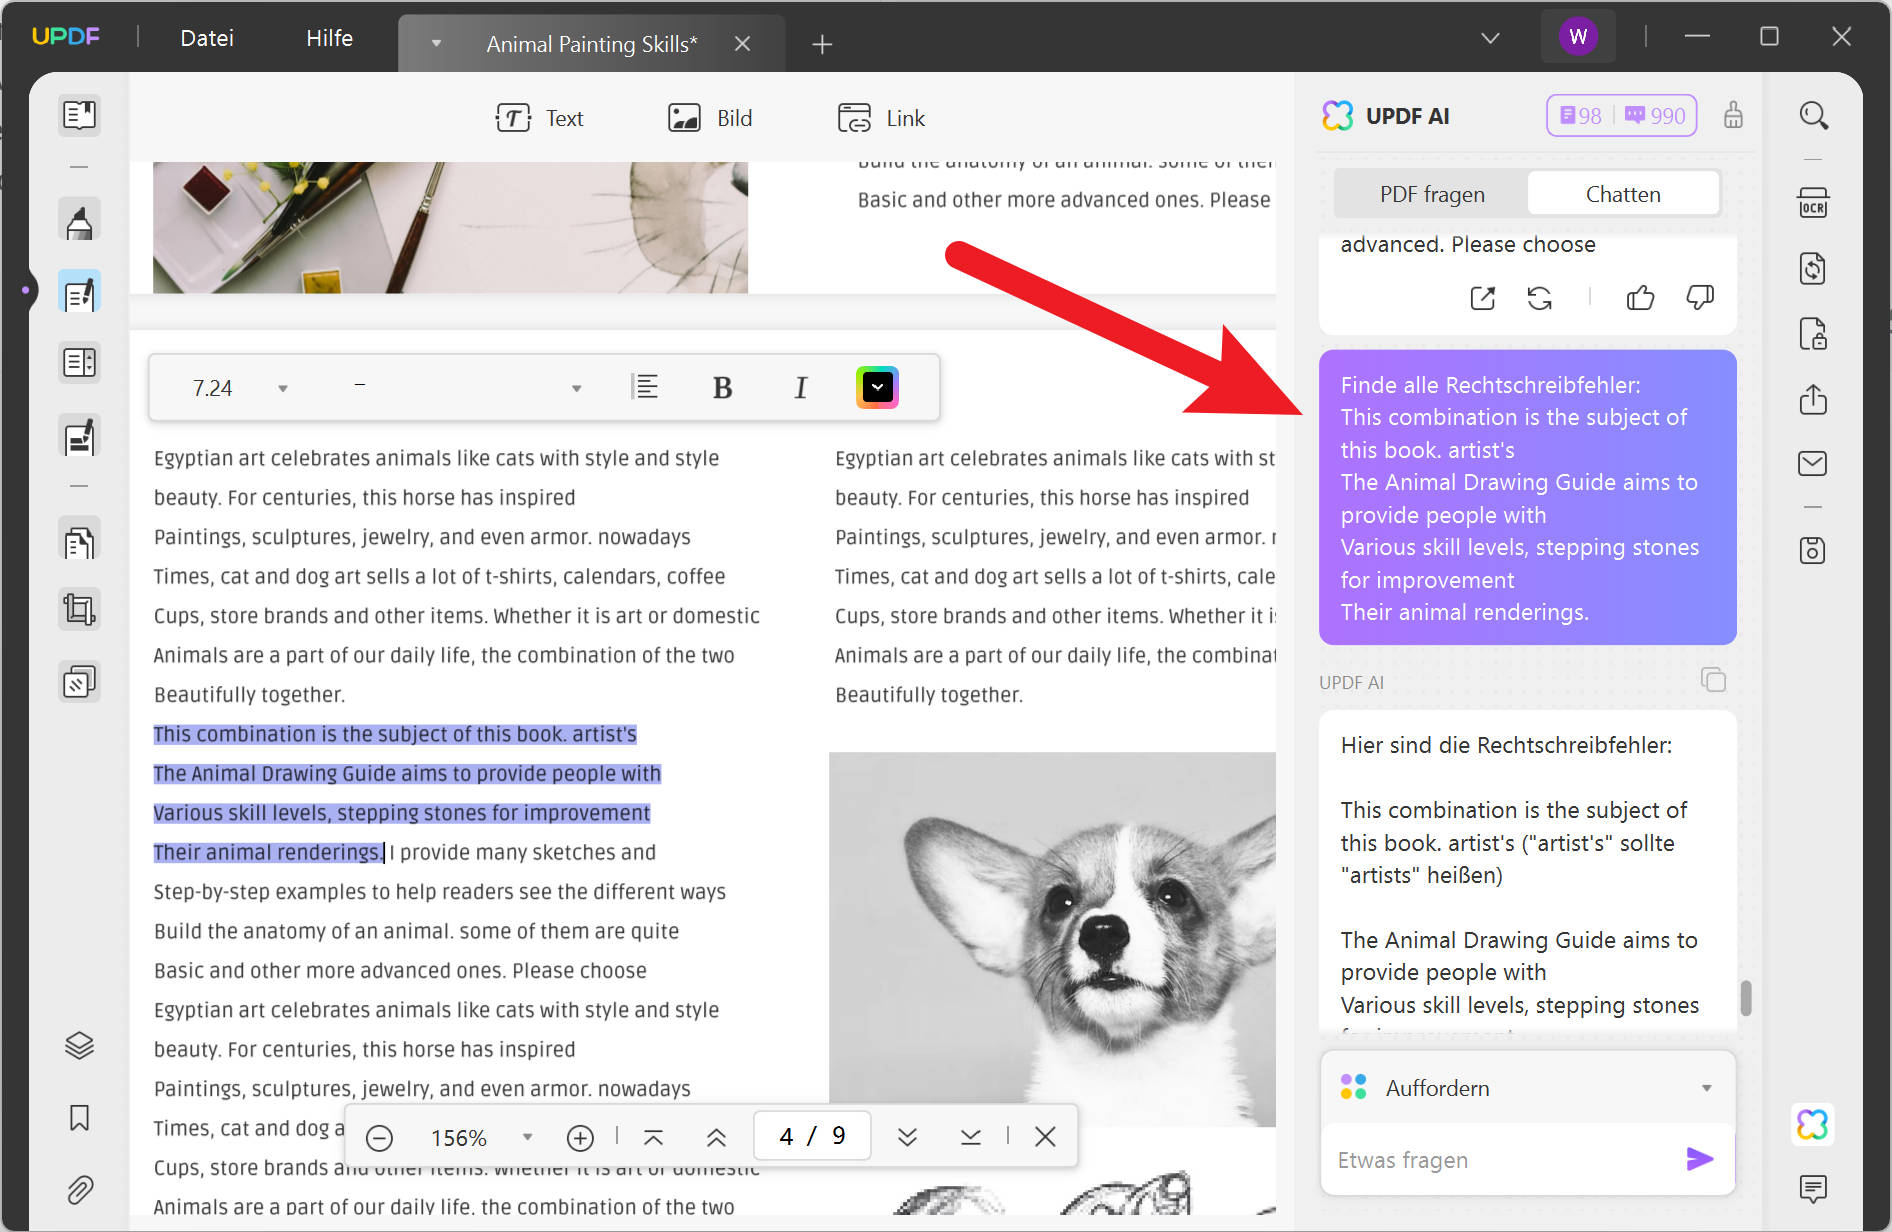Open the Hilfe menu
This screenshot has height=1232, width=1892.
point(329,38)
